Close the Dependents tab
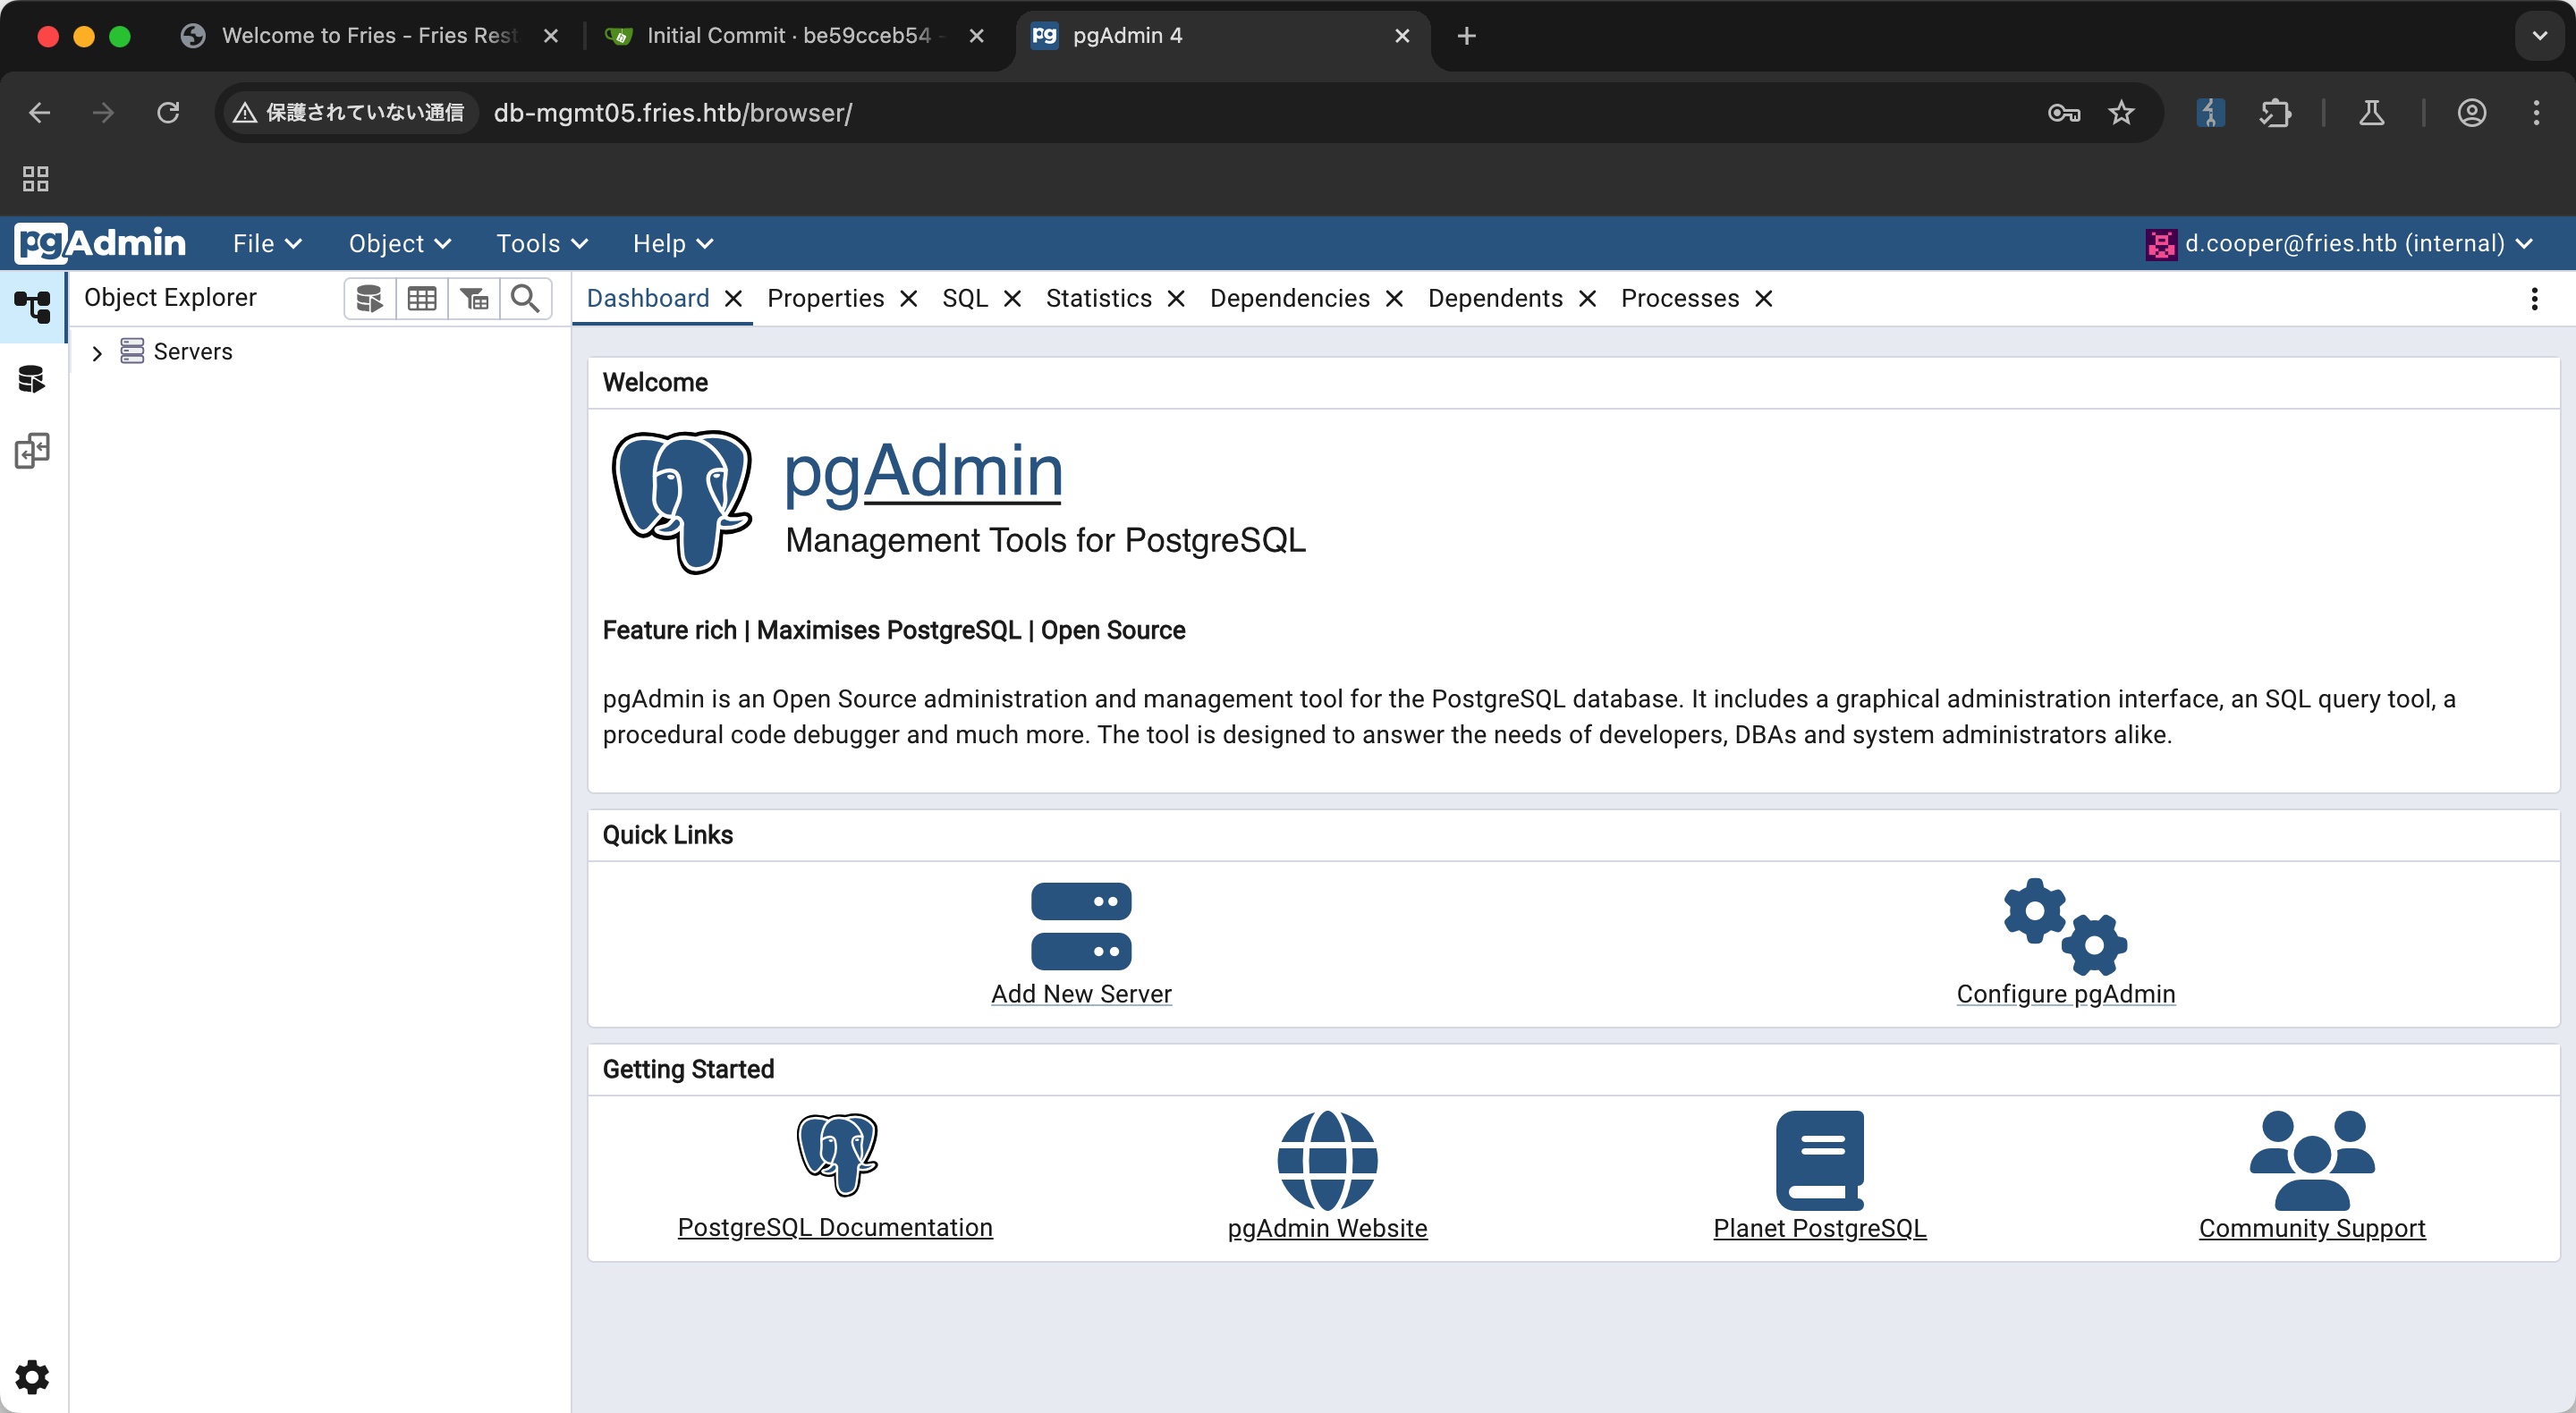 point(1587,299)
